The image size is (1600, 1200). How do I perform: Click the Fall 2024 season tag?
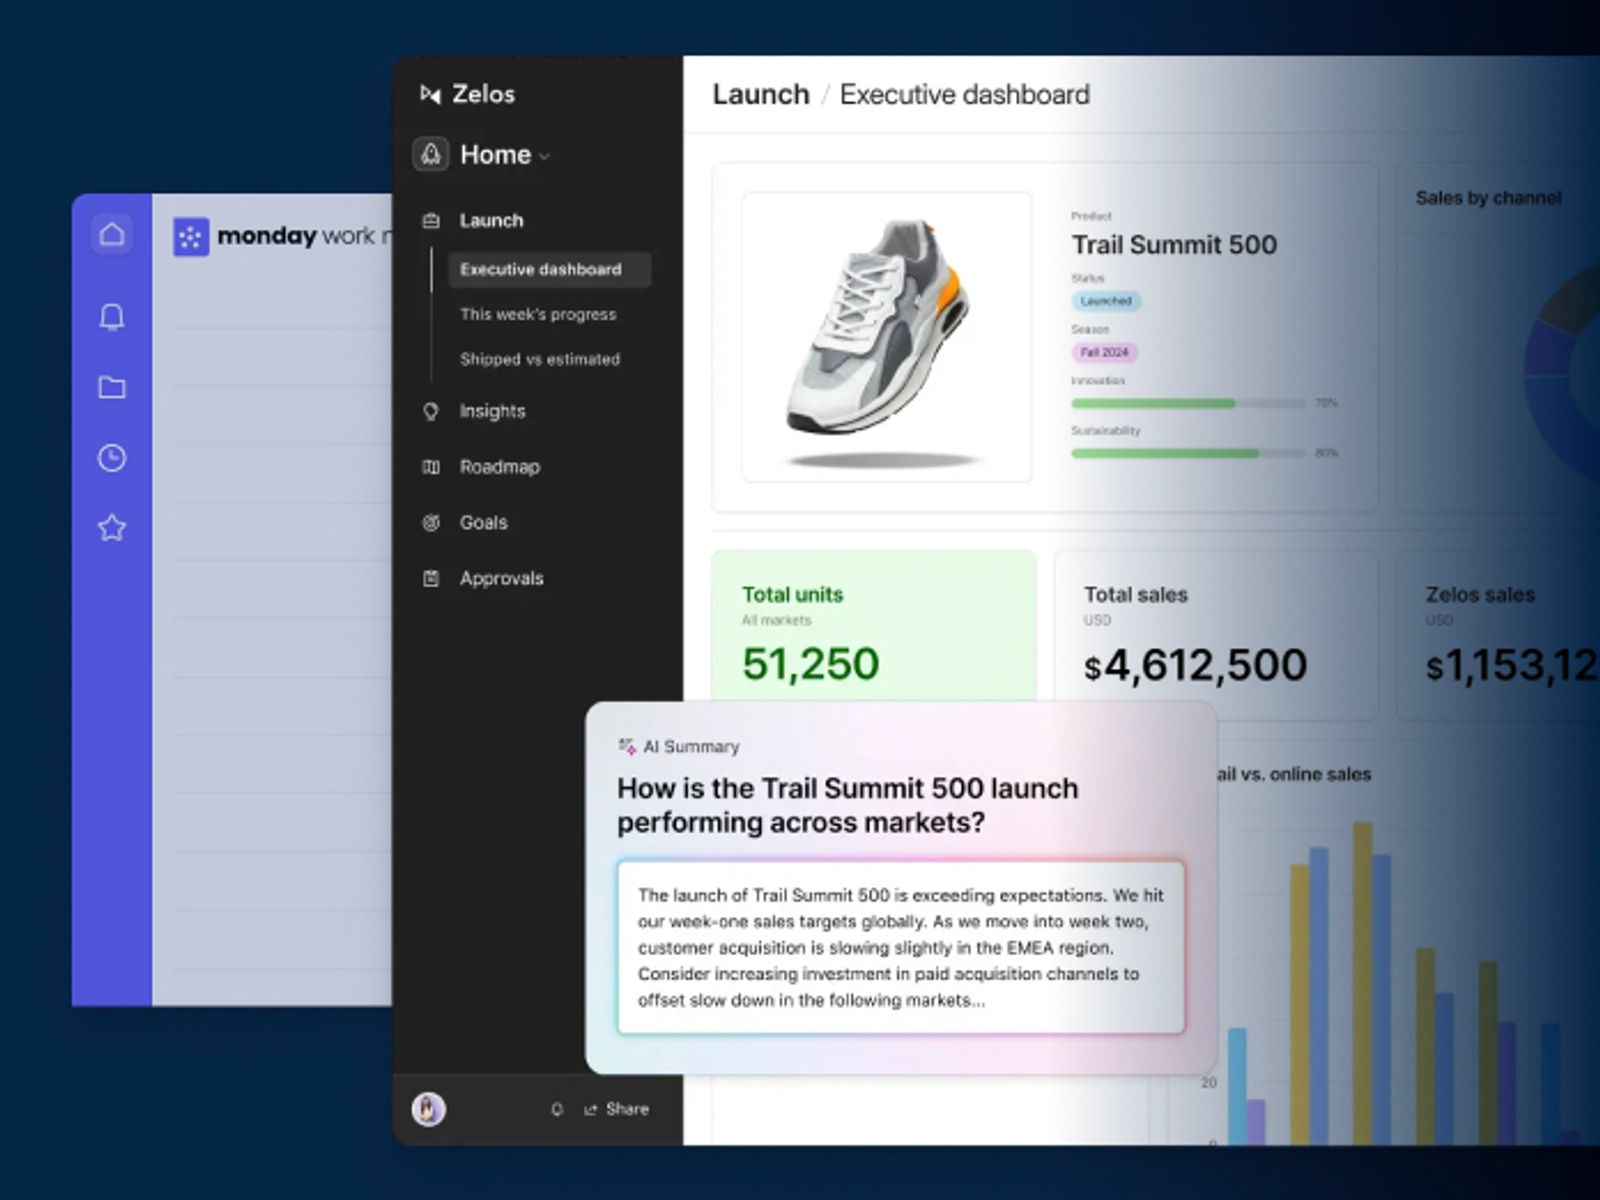pyautogui.click(x=1104, y=352)
